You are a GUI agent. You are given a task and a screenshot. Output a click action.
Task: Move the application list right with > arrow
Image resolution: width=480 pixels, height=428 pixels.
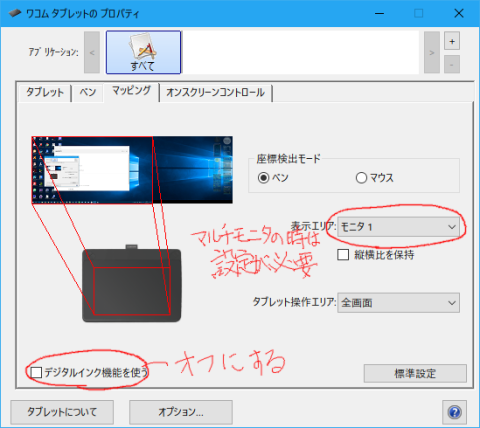click(432, 52)
